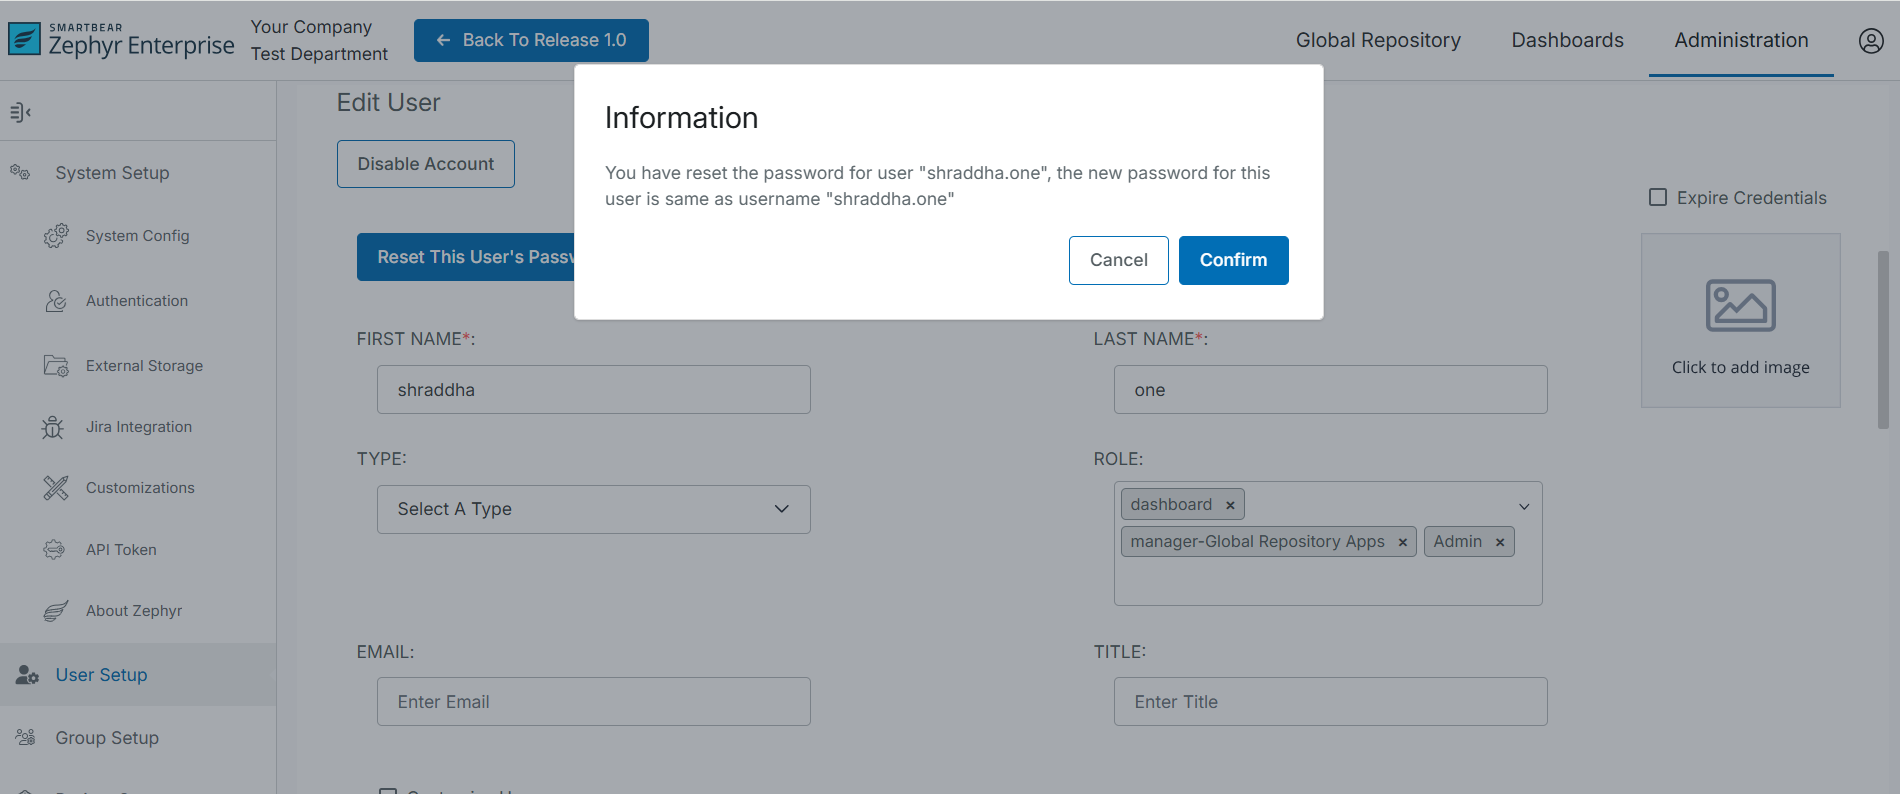The image size is (1900, 794).
Task: Open the Select A Type dropdown
Action: (x=593, y=509)
